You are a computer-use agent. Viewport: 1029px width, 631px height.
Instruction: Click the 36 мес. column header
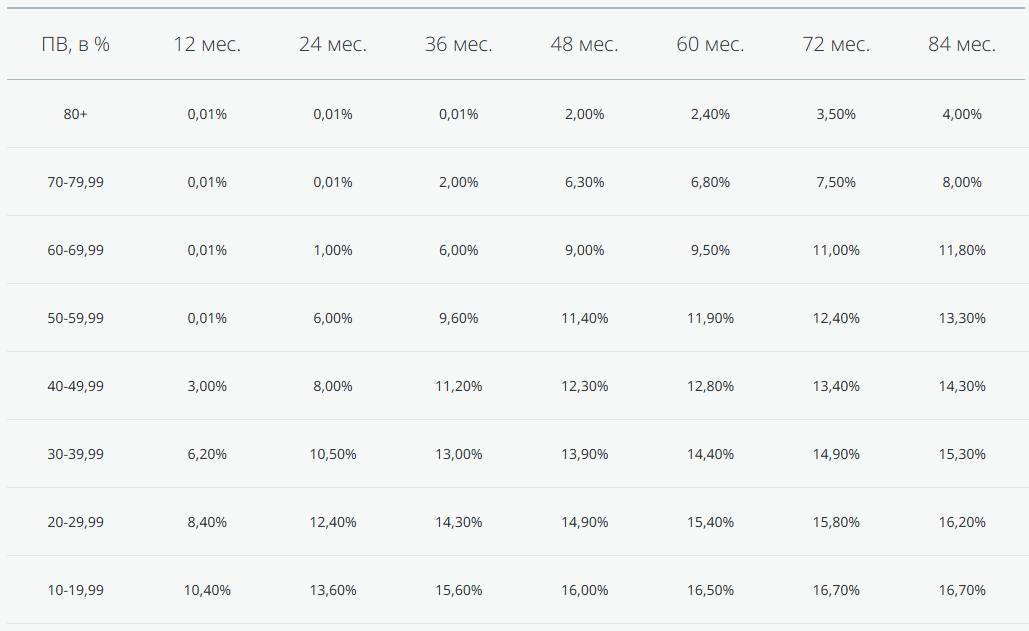[458, 45]
